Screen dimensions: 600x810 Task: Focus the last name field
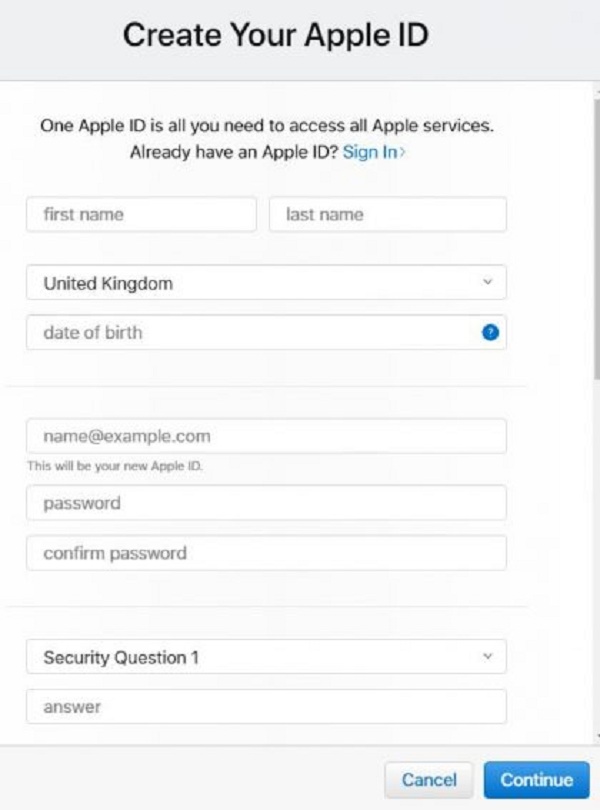click(x=388, y=214)
